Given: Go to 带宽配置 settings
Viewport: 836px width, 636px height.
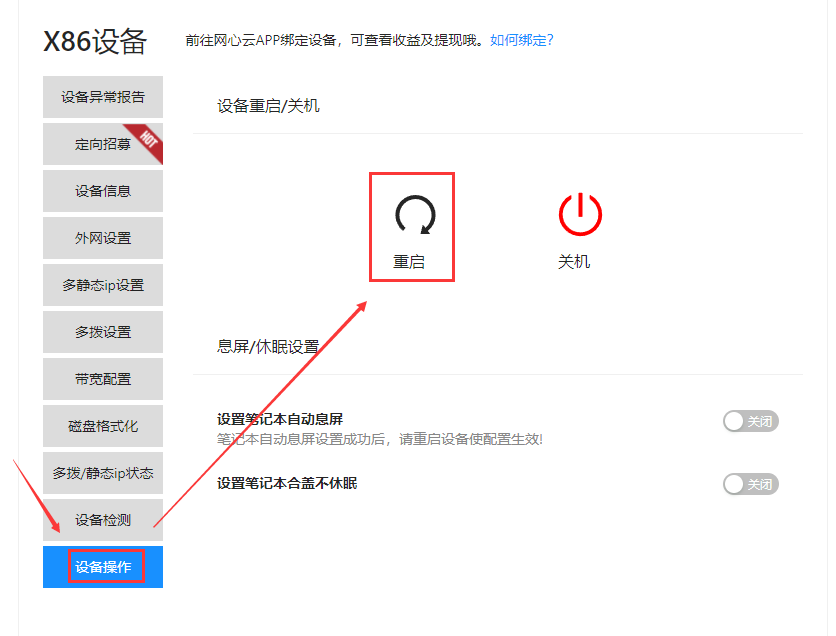Looking at the screenshot, I should (103, 379).
